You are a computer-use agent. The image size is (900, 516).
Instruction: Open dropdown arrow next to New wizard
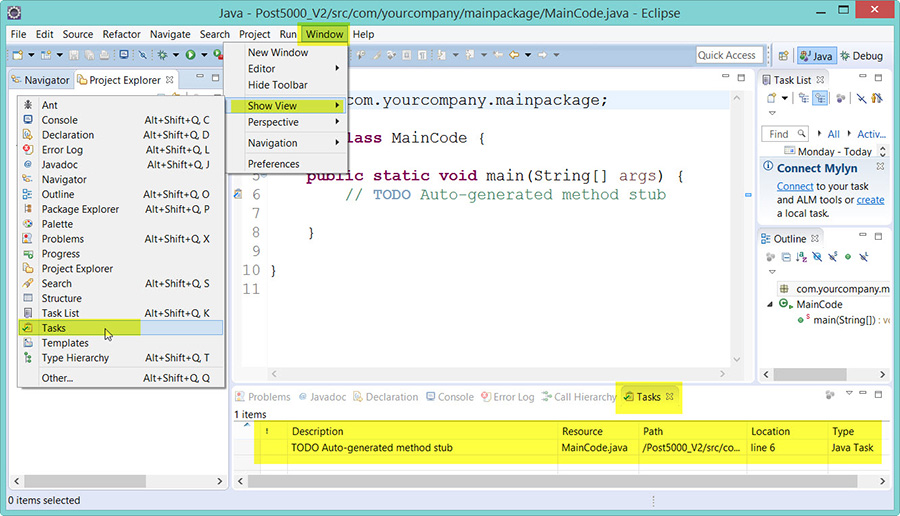(x=31, y=55)
